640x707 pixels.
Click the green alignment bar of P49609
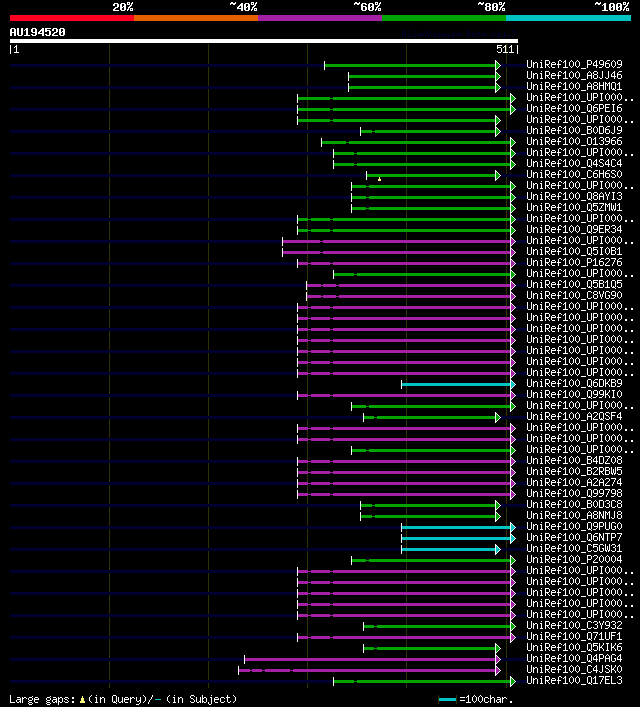point(410,66)
